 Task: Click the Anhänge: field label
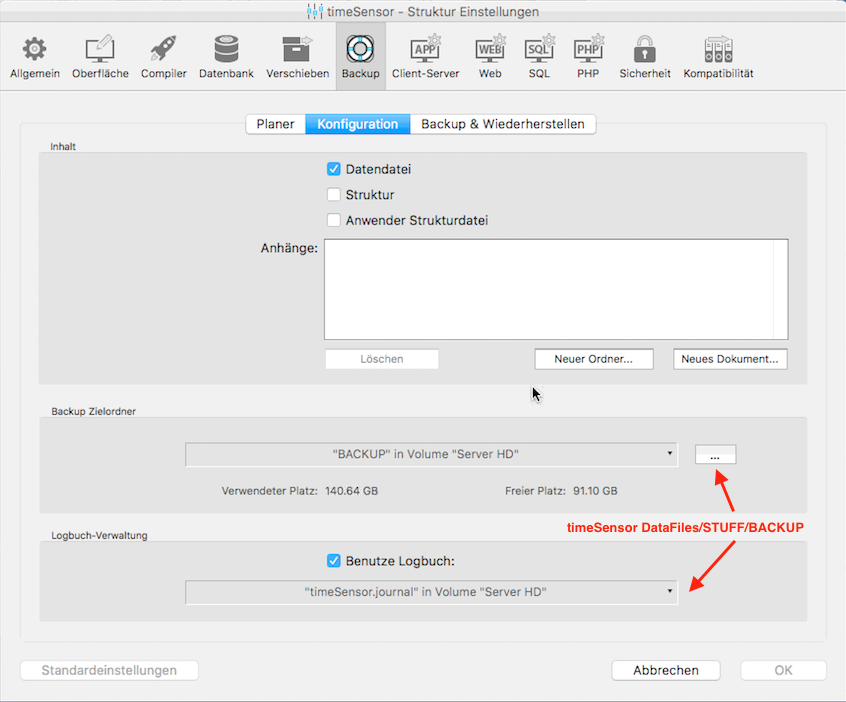pos(289,248)
